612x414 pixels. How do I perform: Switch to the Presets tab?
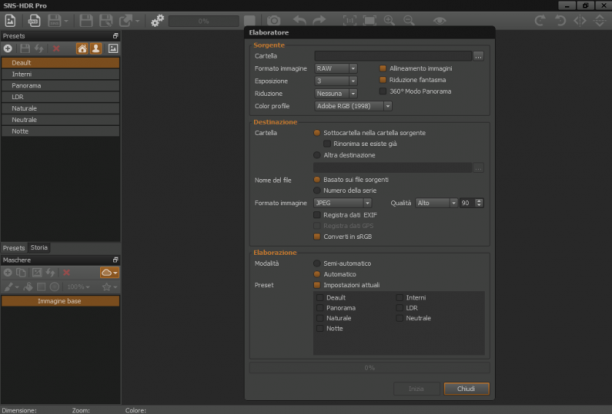click(x=14, y=248)
